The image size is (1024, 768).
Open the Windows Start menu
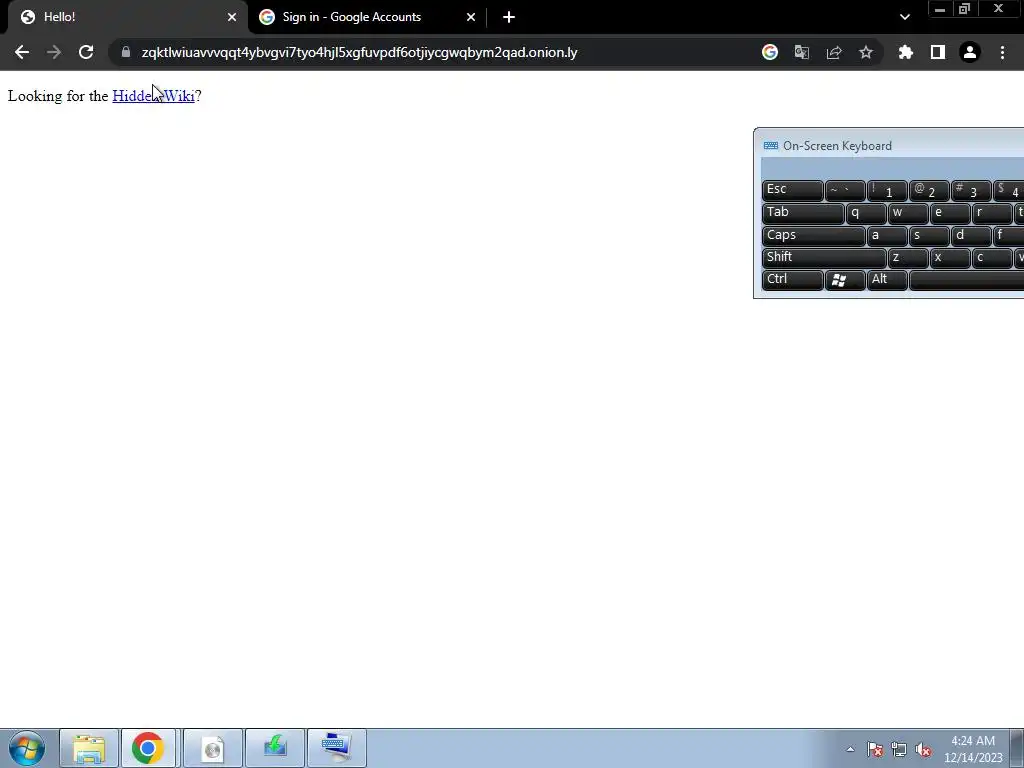coord(27,748)
